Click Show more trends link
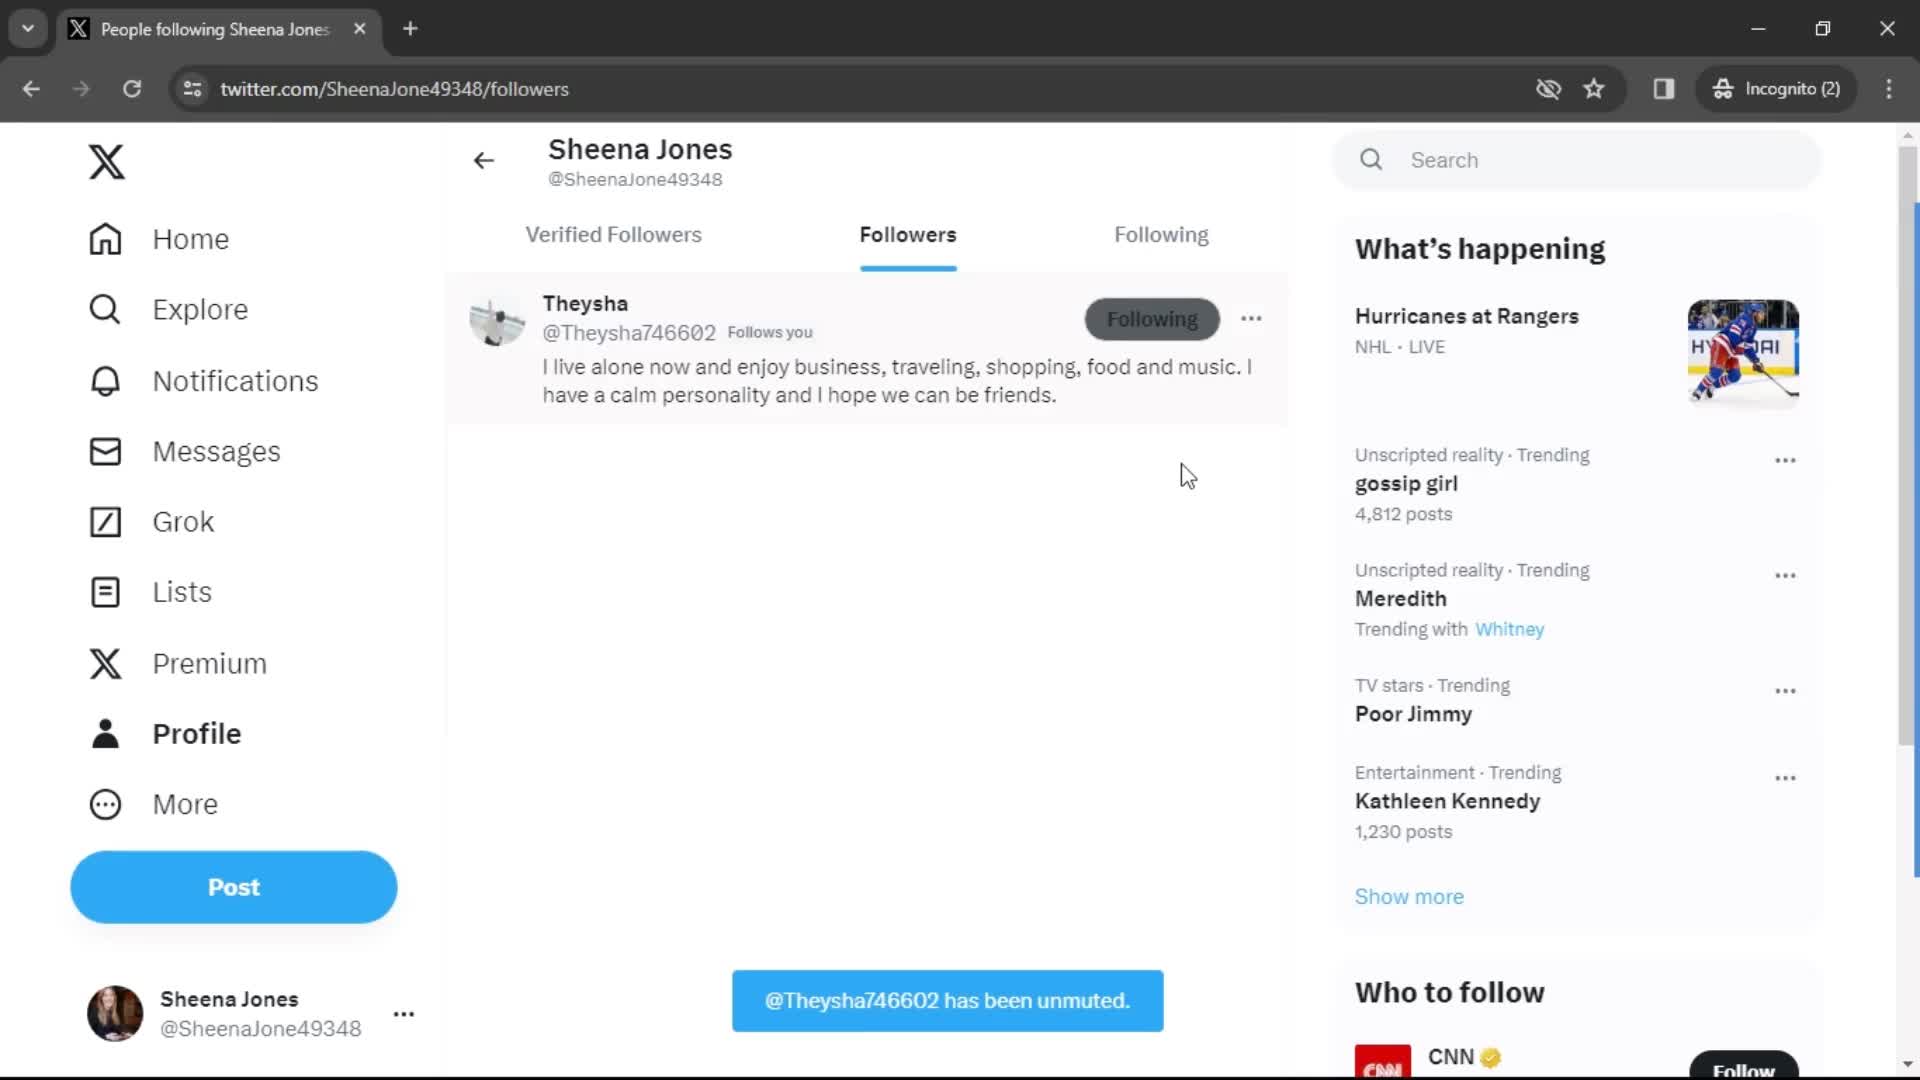1920x1080 pixels. click(x=1409, y=897)
